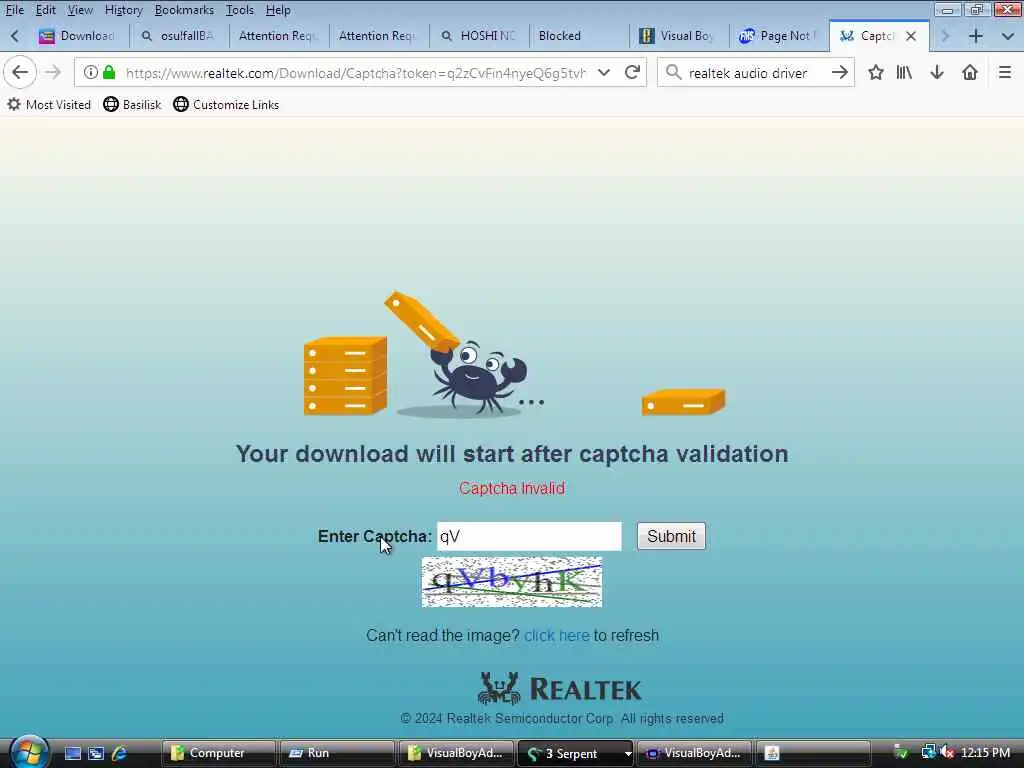Image resolution: width=1024 pixels, height=768 pixels.
Task: Run the search with the go arrow
Action: click(x=839, y=72)
